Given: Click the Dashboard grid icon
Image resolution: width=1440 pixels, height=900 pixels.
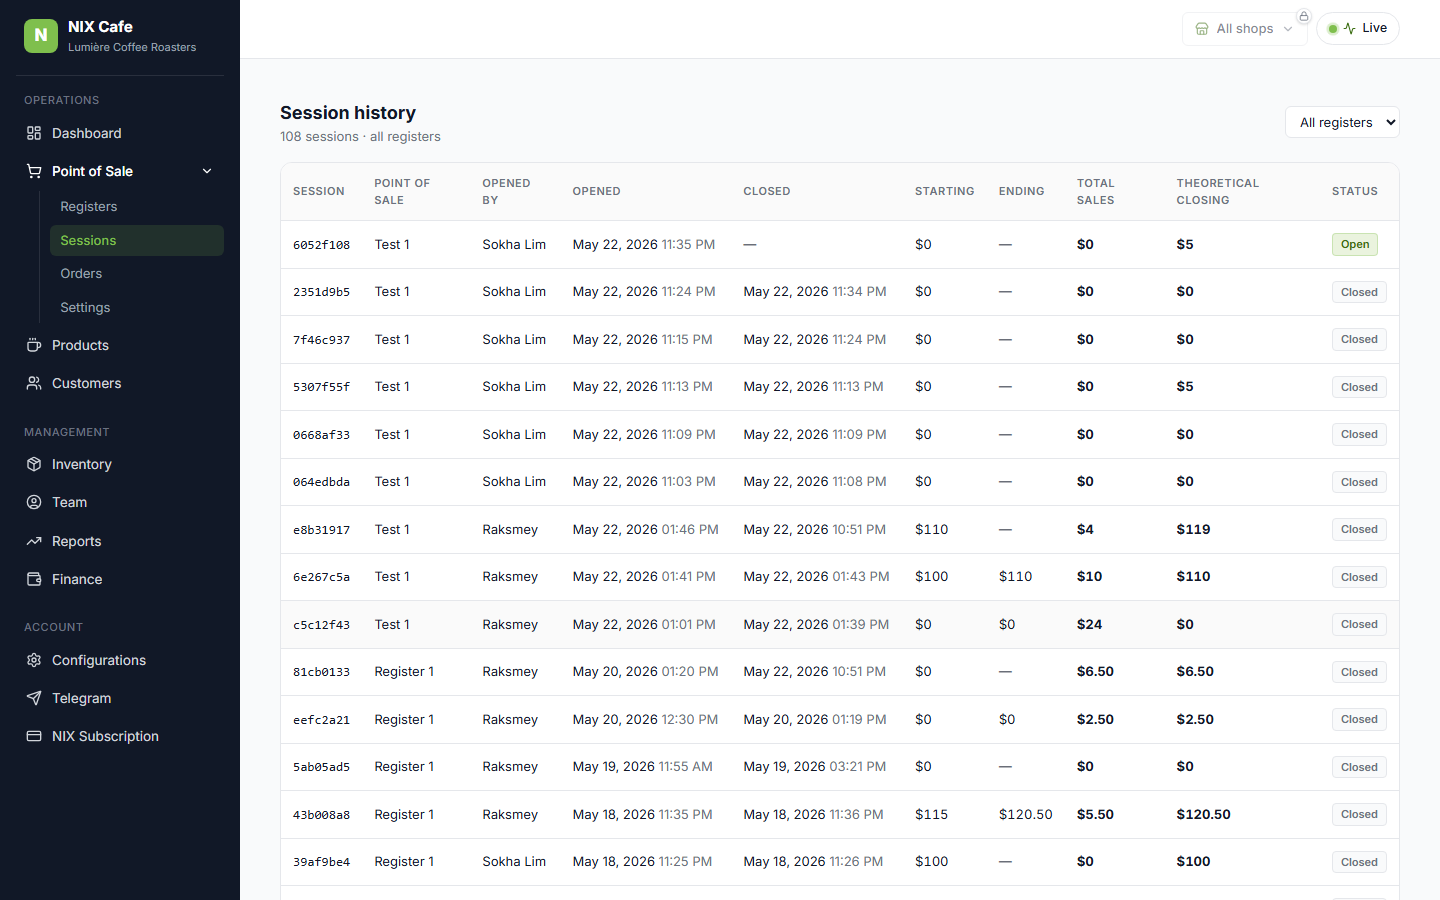Looking at the screenshot, I should 34,133.
